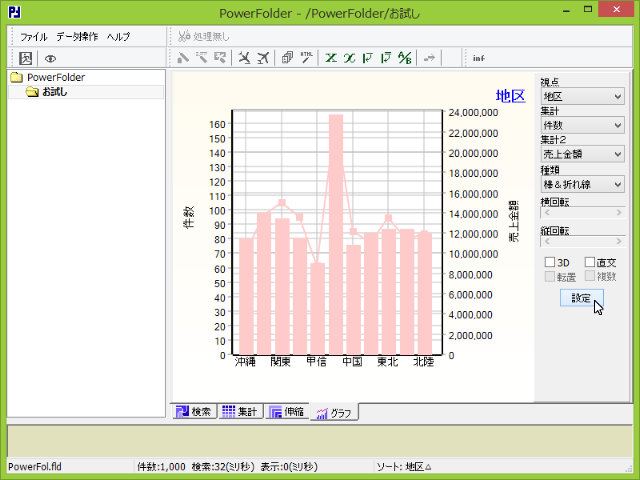Viewport: 640px width, 480px height.
Task: Click the first green return-arrow icon
Action: click(368, 58)
